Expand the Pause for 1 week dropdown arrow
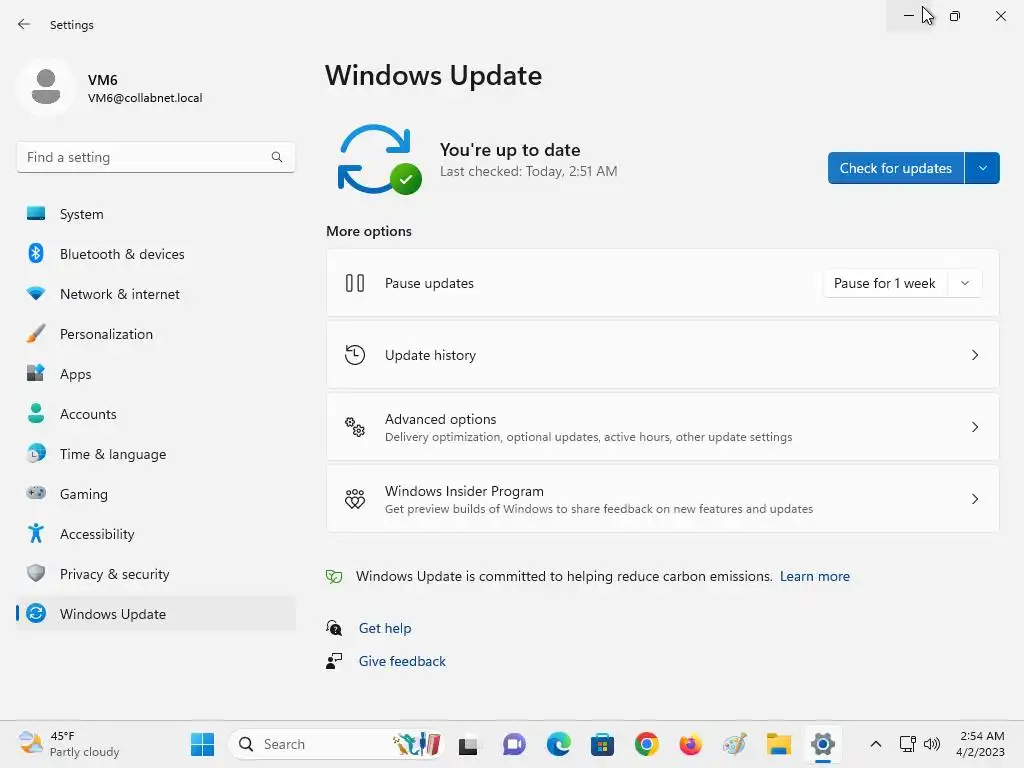1024x768 pixels. click(x=965, y=283)
